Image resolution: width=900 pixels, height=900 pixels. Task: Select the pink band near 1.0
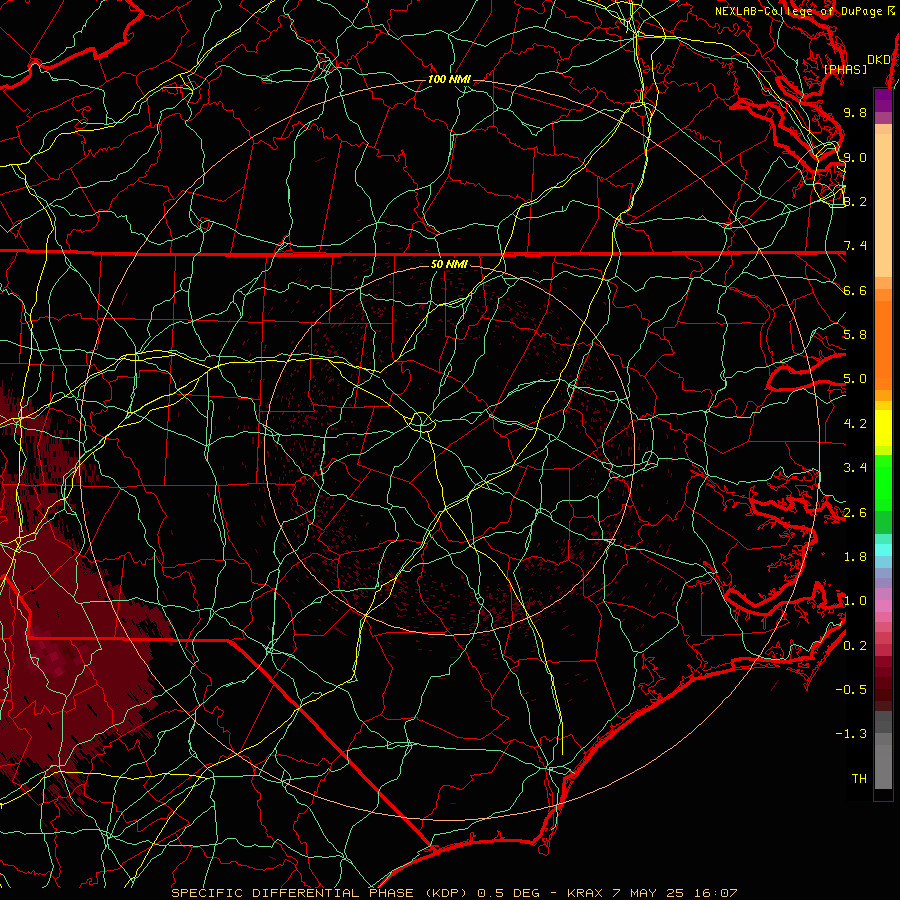tap(883, 606)
